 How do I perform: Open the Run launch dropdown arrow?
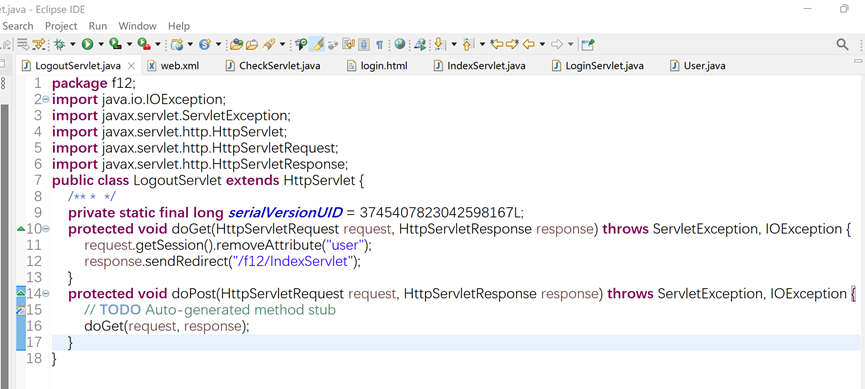(x=101, y=44)
